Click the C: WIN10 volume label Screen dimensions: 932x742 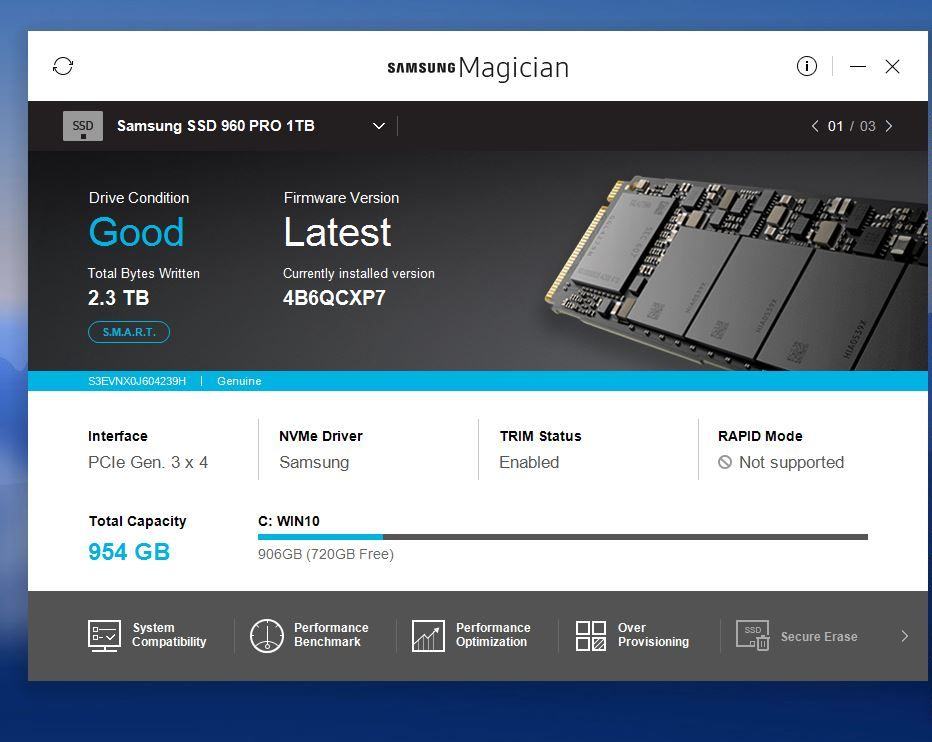[x=289, y=521]
